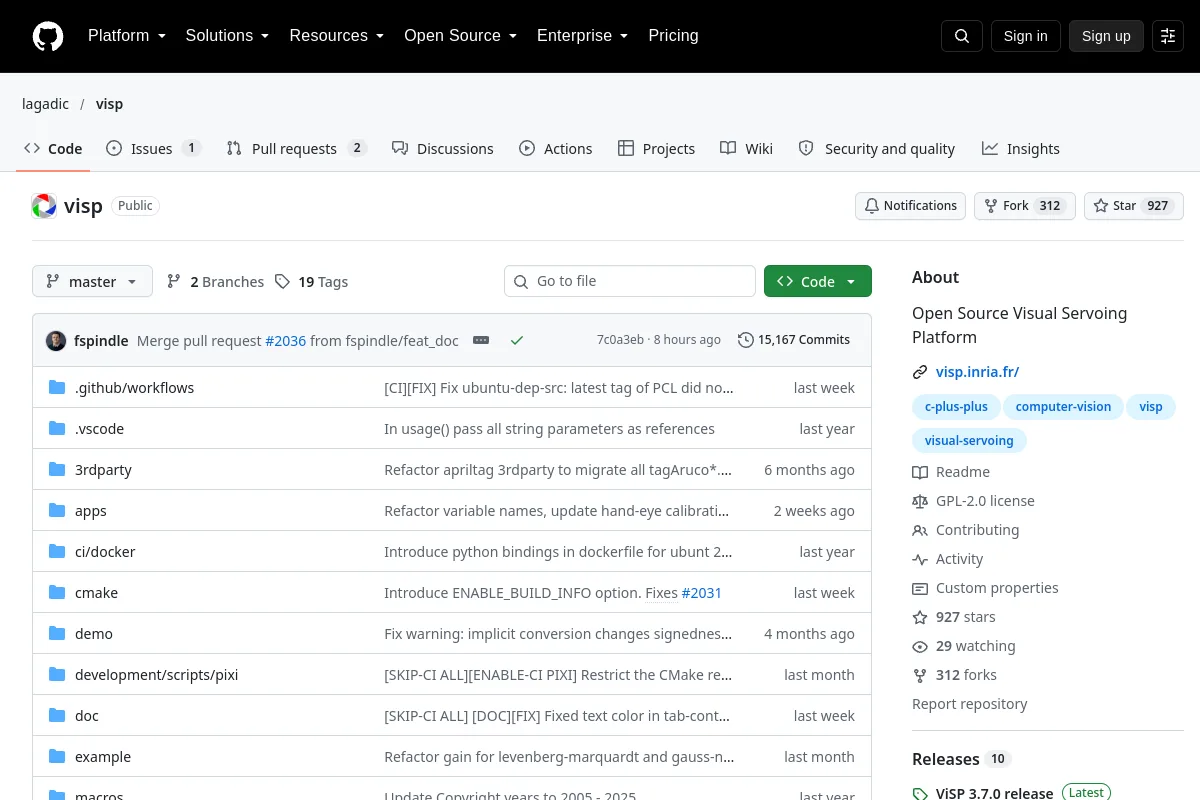Expand the Solutions menu

pyautogui.click(x=228, y=35)
